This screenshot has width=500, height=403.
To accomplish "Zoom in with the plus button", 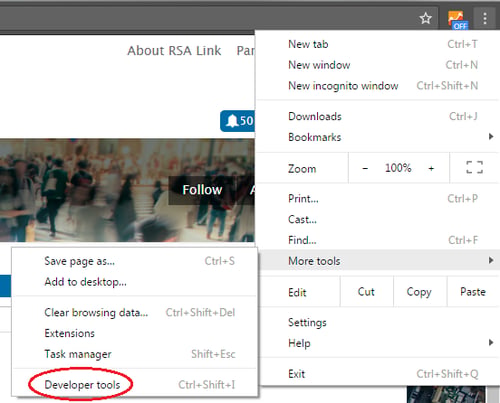I will coord(431,168).
